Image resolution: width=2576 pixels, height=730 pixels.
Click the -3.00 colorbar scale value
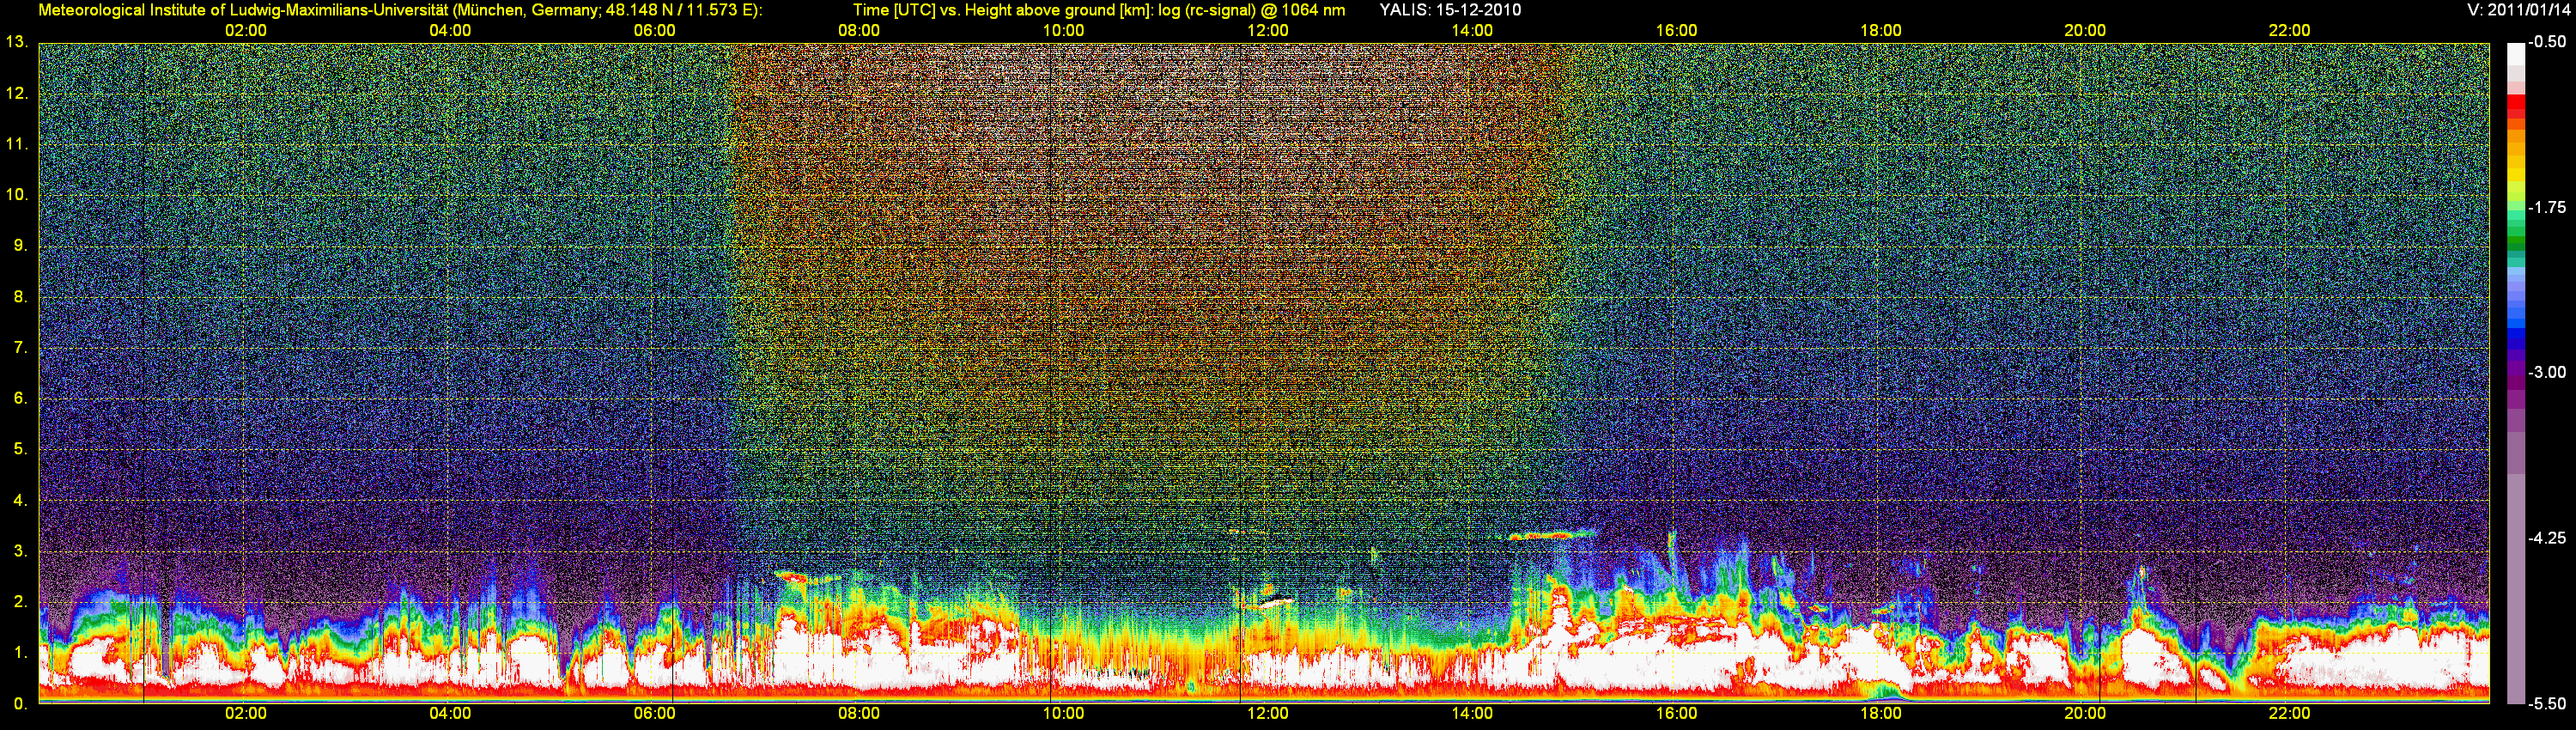(x=2546, y=373)
